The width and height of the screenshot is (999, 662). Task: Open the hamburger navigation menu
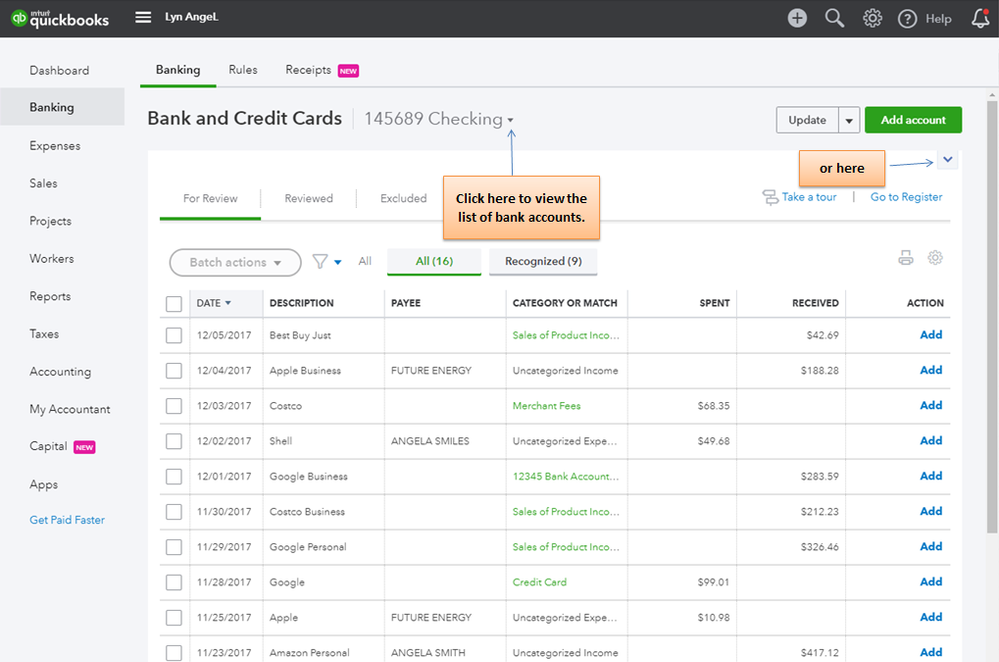click(x=143, y=17)
